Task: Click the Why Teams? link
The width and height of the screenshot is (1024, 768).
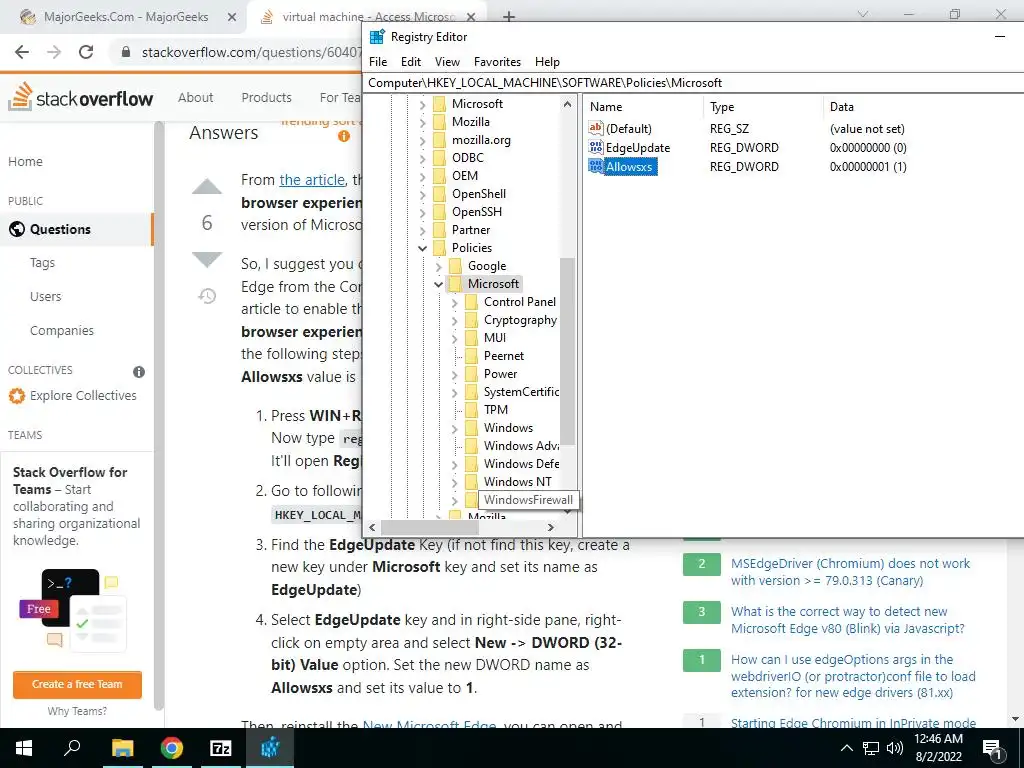Action: pyautogui.click(x=77, y=711)
